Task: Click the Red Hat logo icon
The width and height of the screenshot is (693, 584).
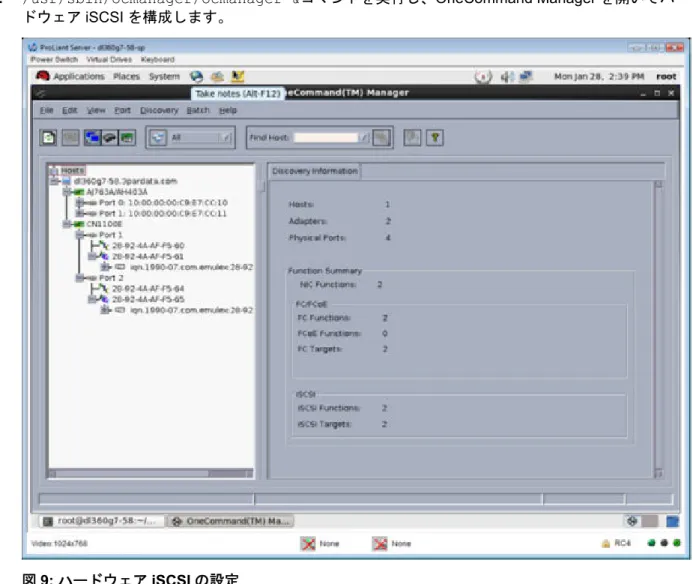Action: pos(43,76)
